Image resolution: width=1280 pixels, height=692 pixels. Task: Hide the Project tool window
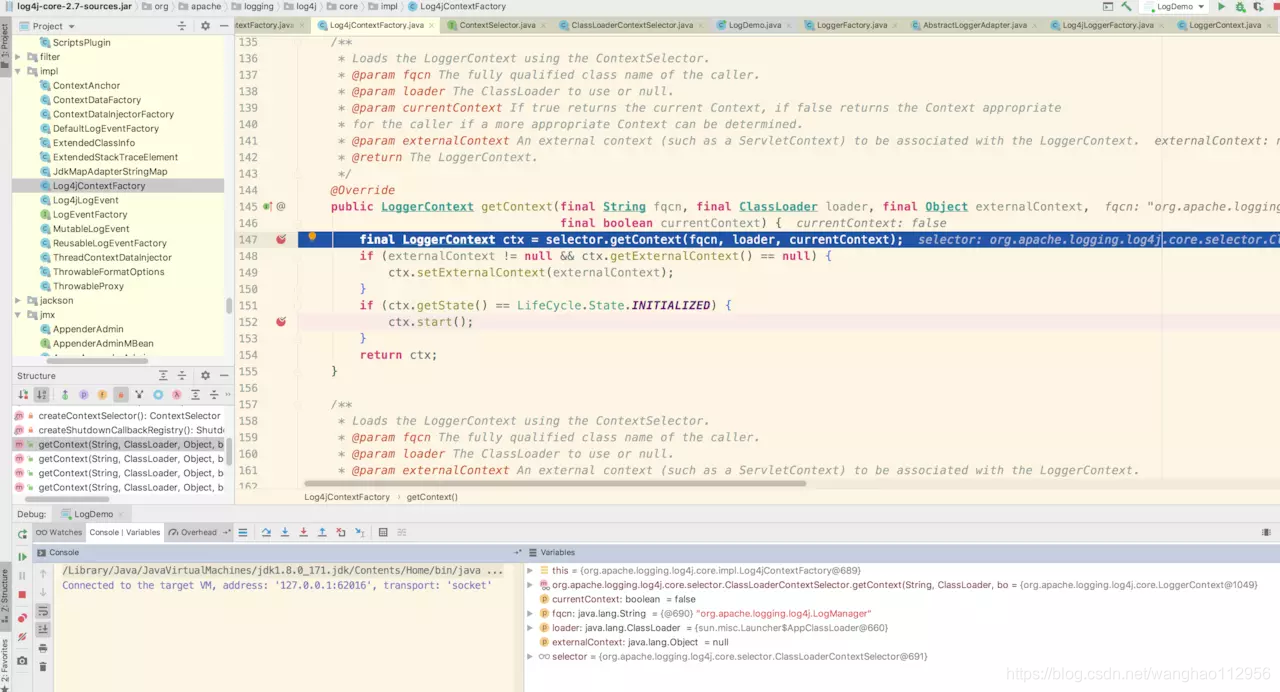click(222, 26)
